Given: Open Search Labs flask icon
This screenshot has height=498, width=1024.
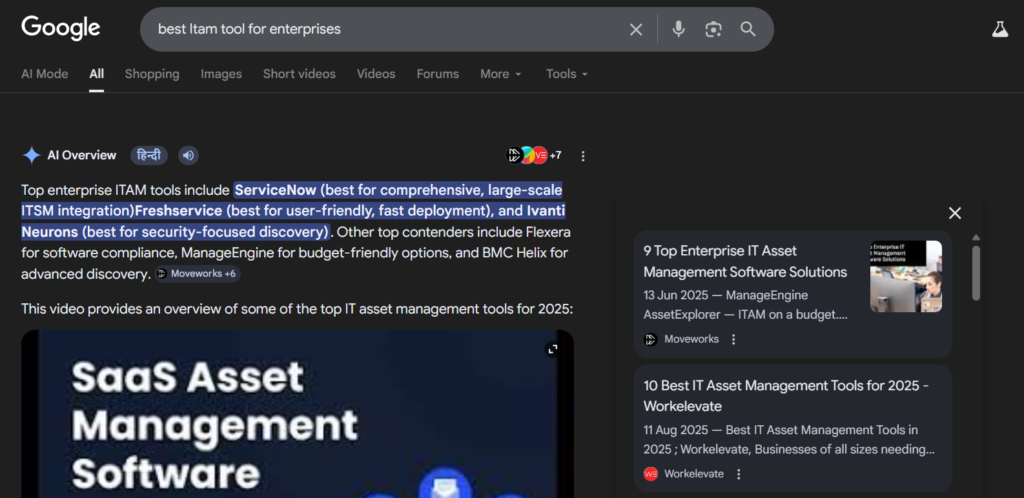Looking at the screenshot, I should [x=999, y=30].
